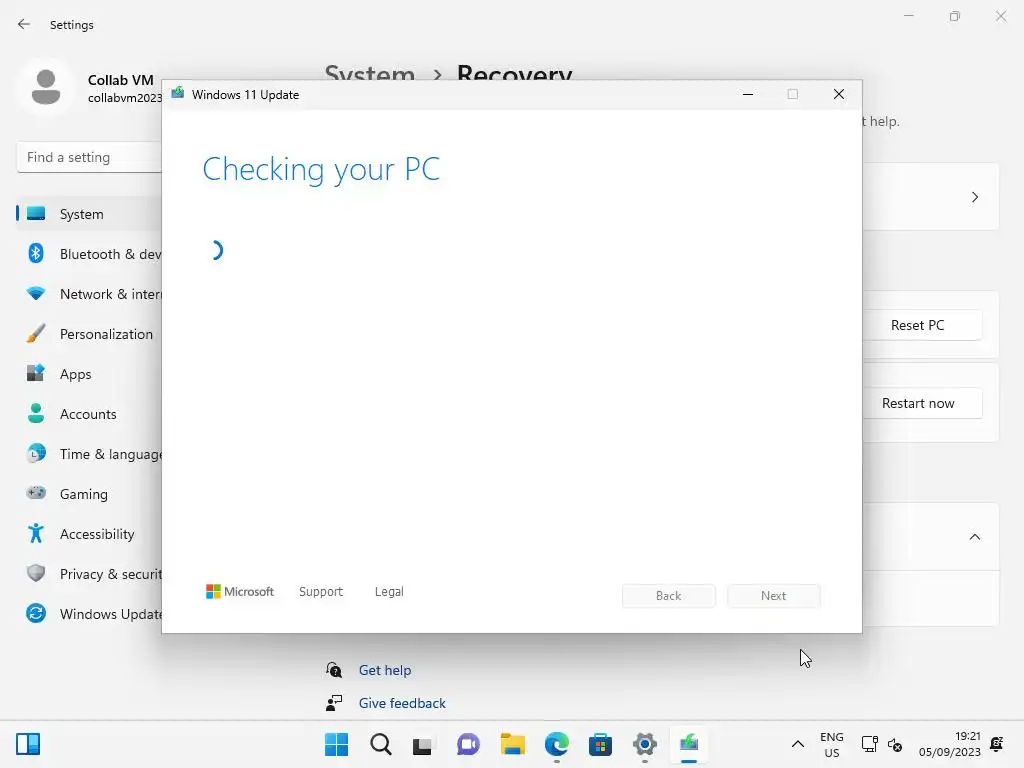Open taskbar Search
Screen dimensions: 1024x768
[381, 744]
